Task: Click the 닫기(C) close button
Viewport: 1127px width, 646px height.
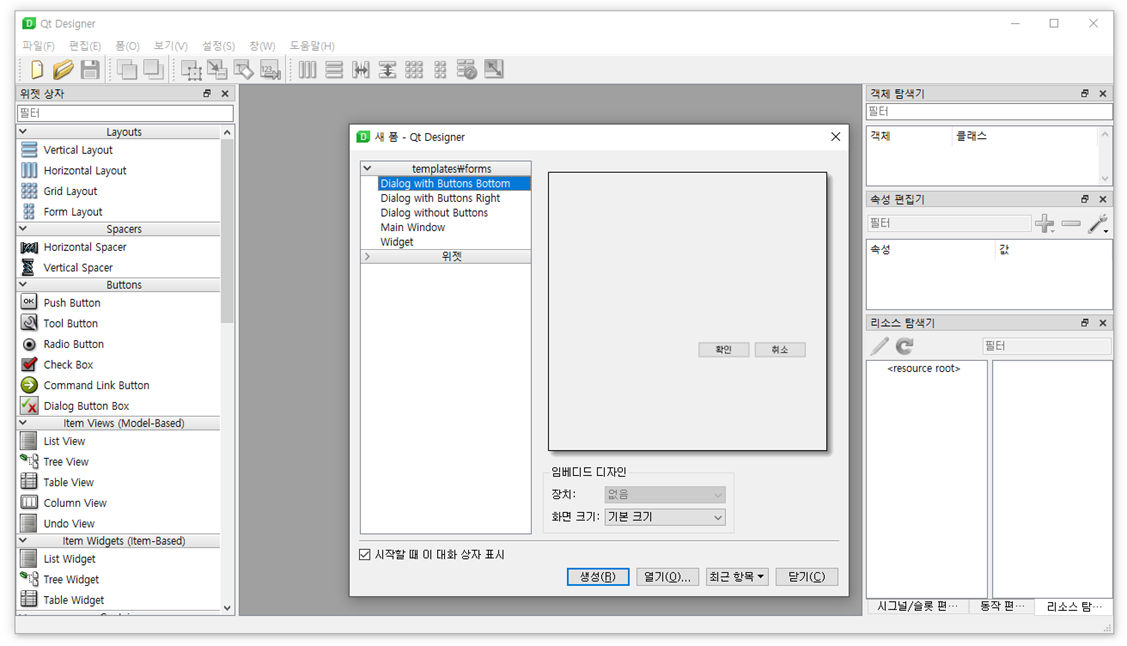Action: point(806,576)
